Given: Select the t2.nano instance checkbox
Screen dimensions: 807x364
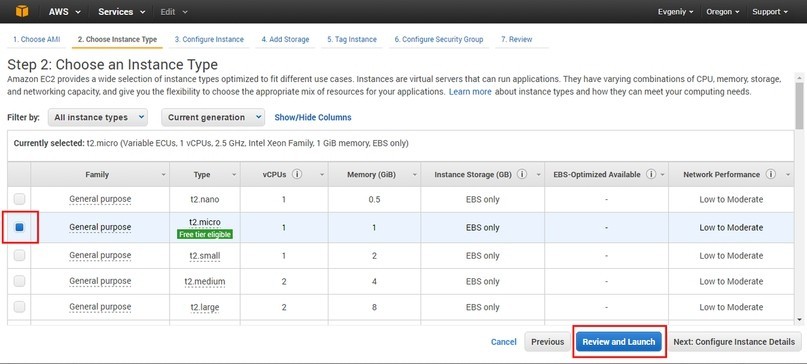Looking at the screenshot, I should [19, 199].
